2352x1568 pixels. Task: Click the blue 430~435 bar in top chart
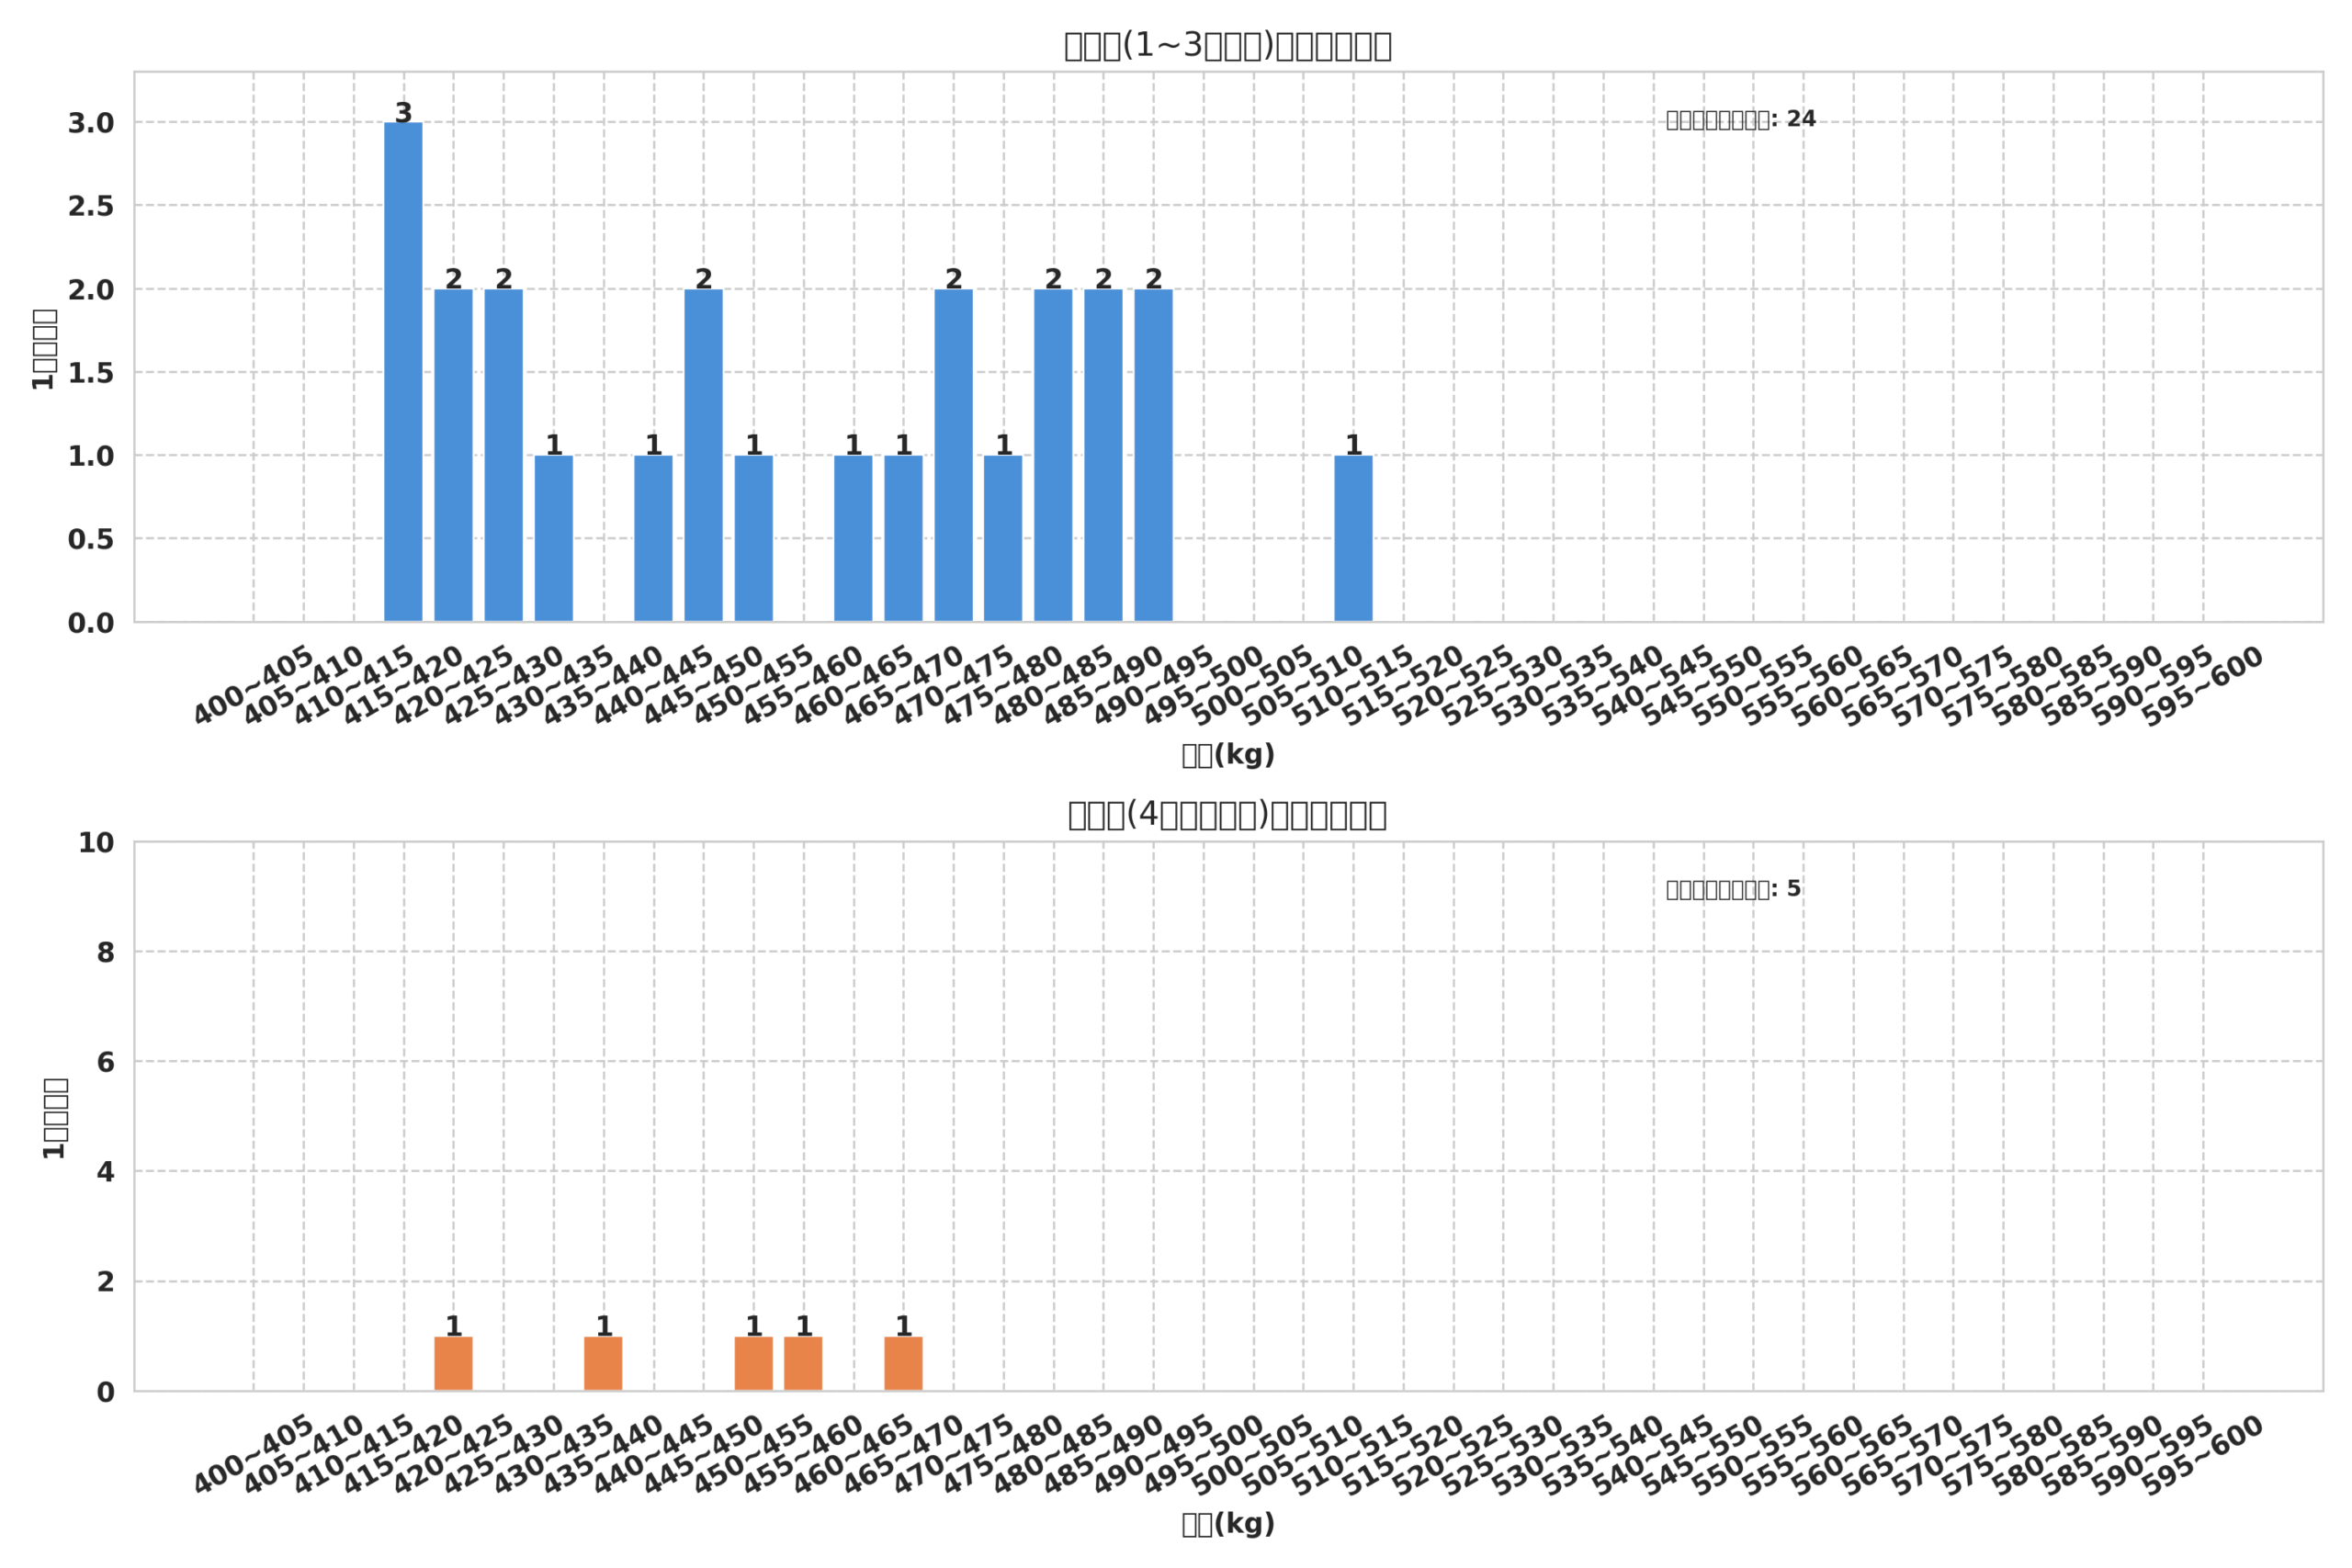553,538
